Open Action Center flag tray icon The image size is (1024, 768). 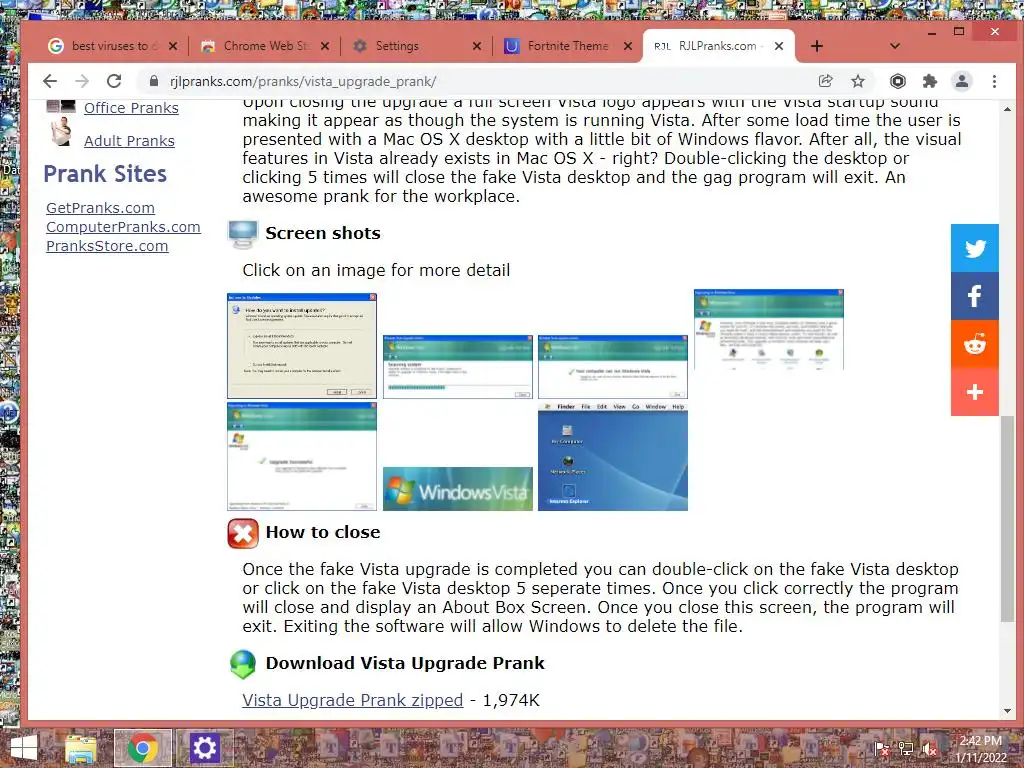(x=881, y=749)
